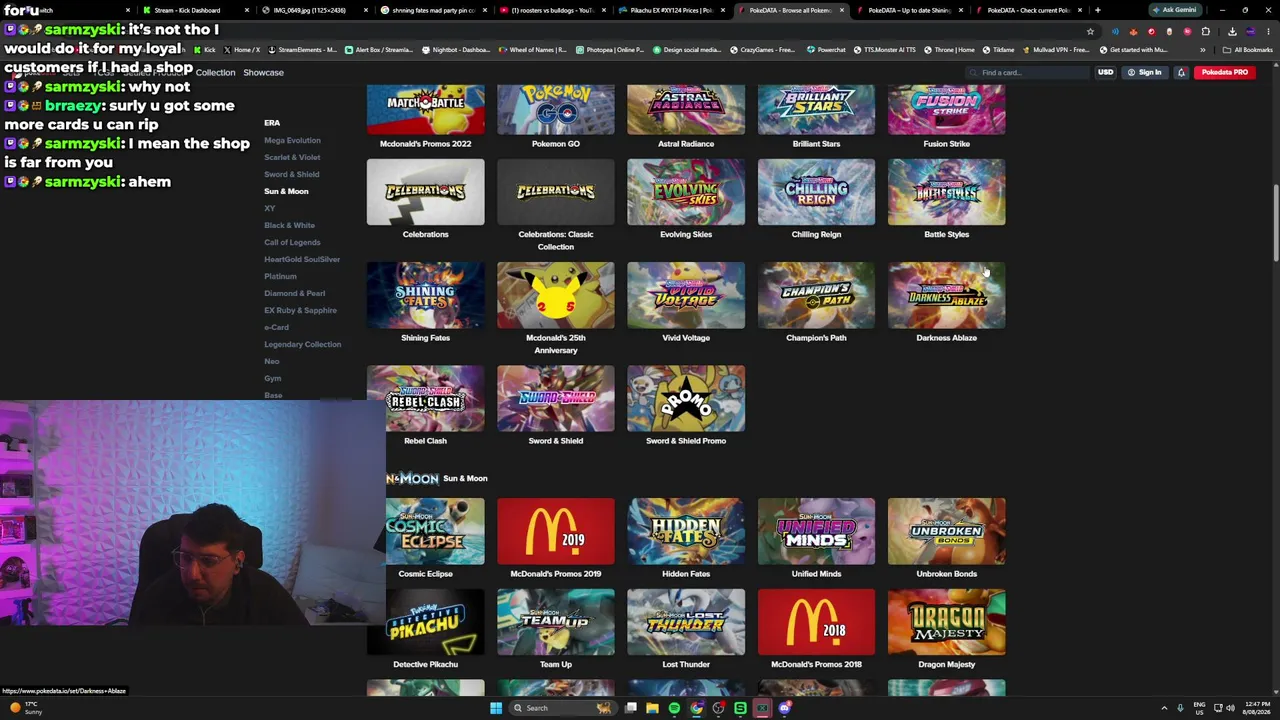Open Discord from the taskbar
The image size is (1280, 720).
[785, 708]
